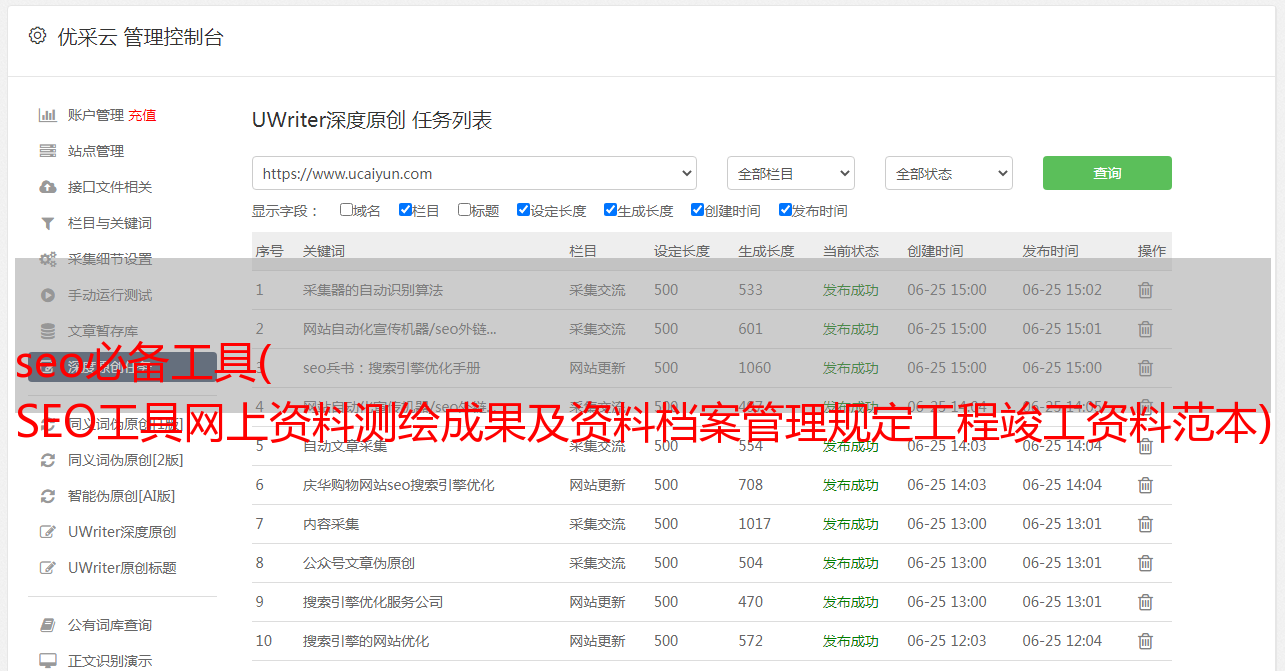The width and height of the screenshot is (1285, 671).
Task: Expand the 全部栏目 dropdown
Action: tap(791, 173)
